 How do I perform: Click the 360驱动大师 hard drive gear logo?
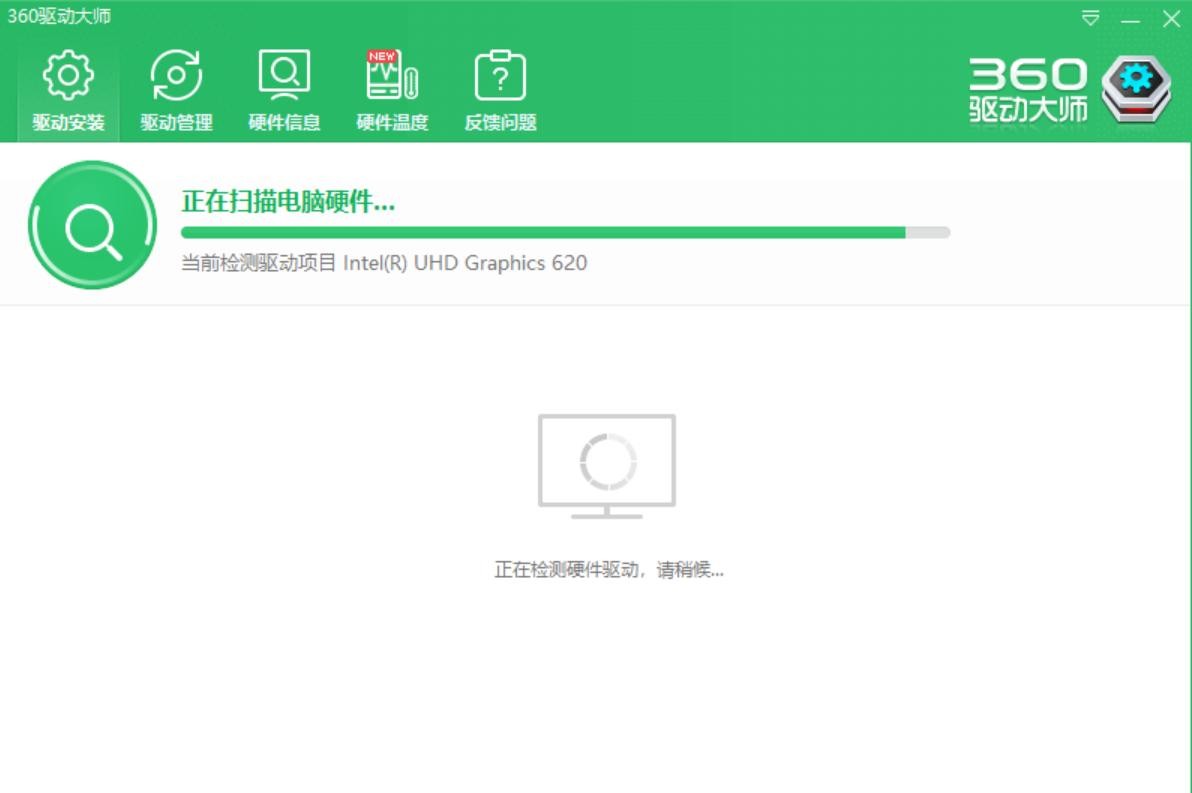[1136, 89]
